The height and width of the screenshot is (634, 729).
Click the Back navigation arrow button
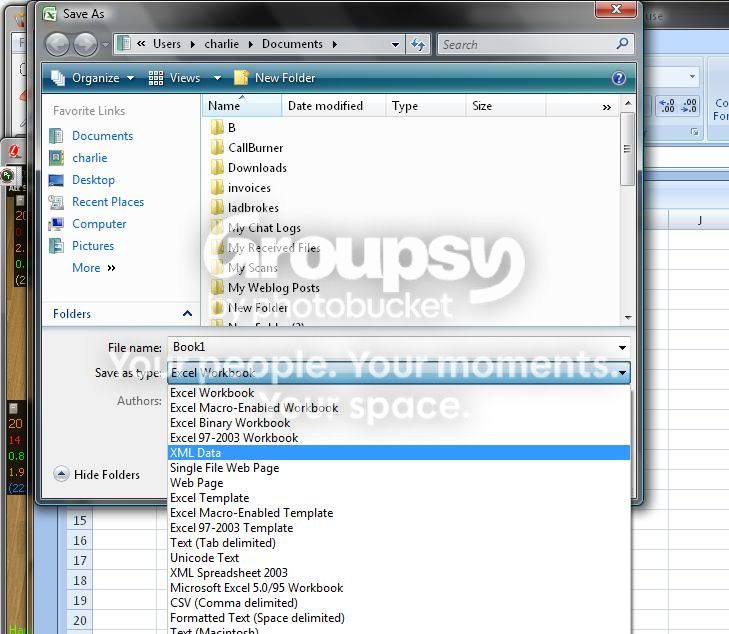pyautogui.click(x=57, y=45)
